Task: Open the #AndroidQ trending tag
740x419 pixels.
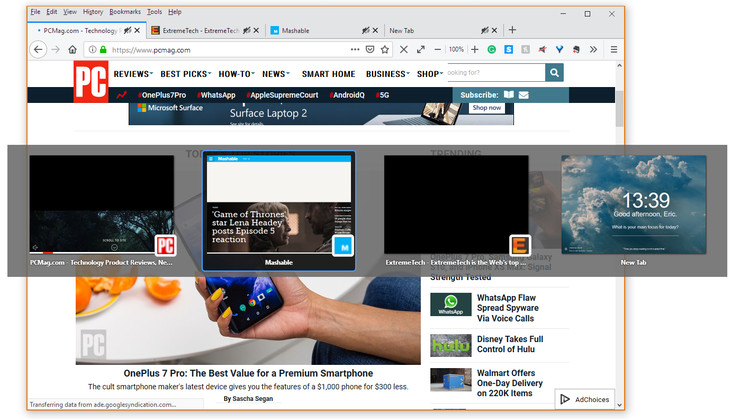Action: (347, 95)
